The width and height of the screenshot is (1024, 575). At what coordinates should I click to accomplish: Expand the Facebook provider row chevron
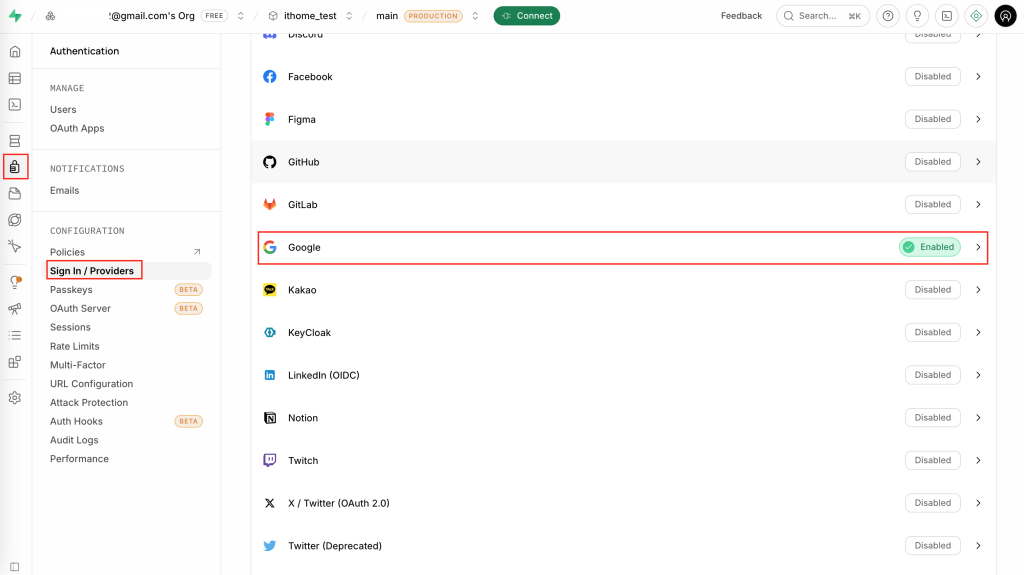pos(978,76)
